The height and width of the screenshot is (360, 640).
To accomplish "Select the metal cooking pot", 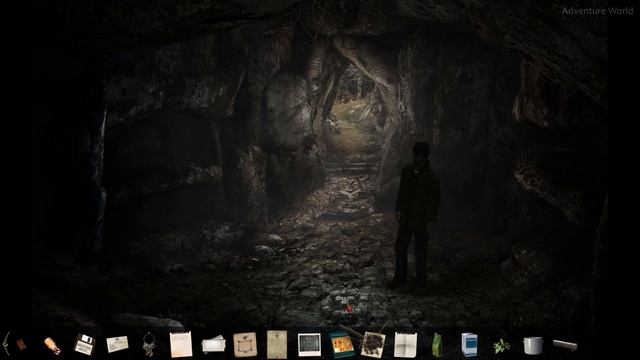I will point(533,346).
